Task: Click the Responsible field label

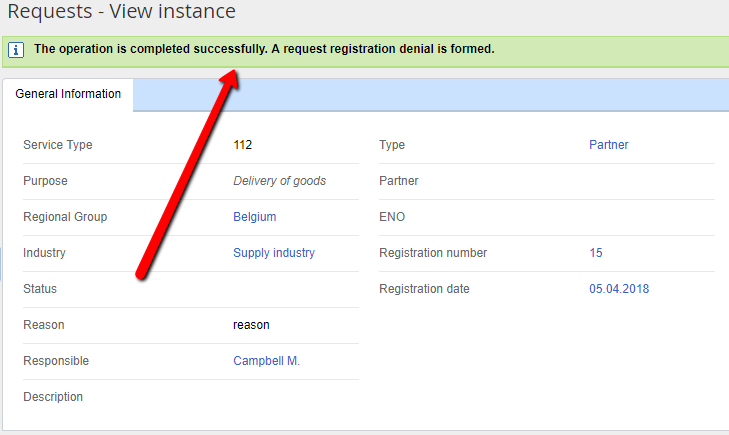Action: click(56, 361)
